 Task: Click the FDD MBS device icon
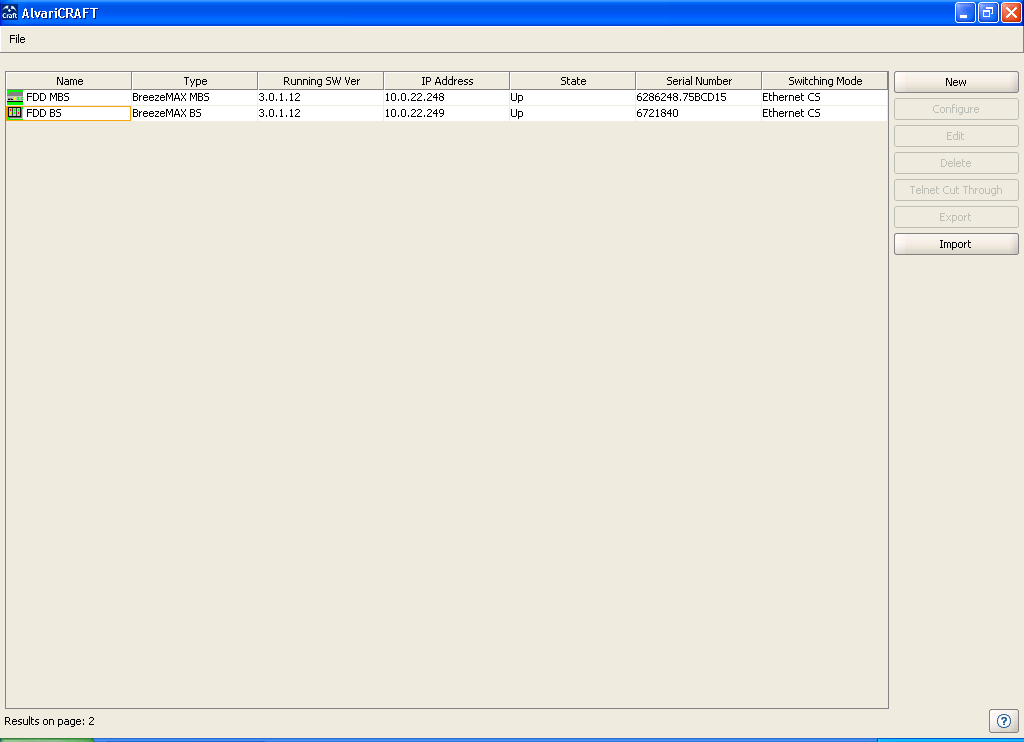14,97
